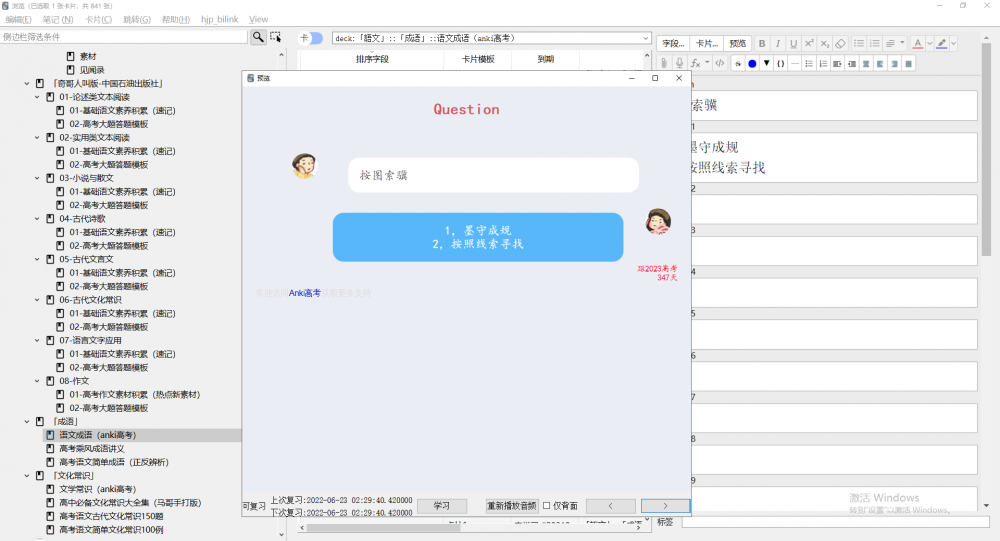The image size is (1000, 541).
Task: Click the indent block icon
Action: [837, 63]
